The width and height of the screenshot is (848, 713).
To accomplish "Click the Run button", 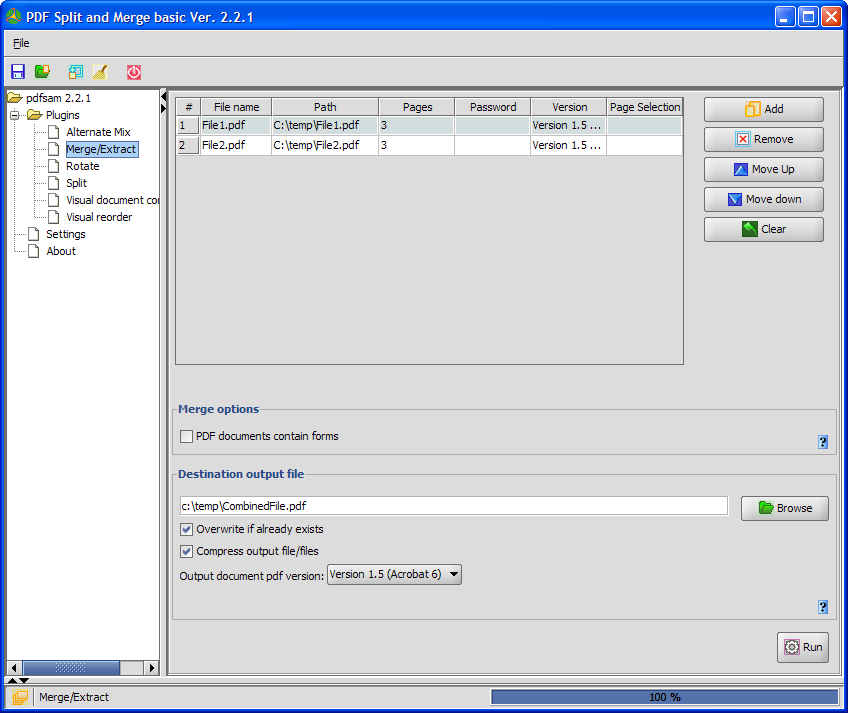I will tap(803, 648).
